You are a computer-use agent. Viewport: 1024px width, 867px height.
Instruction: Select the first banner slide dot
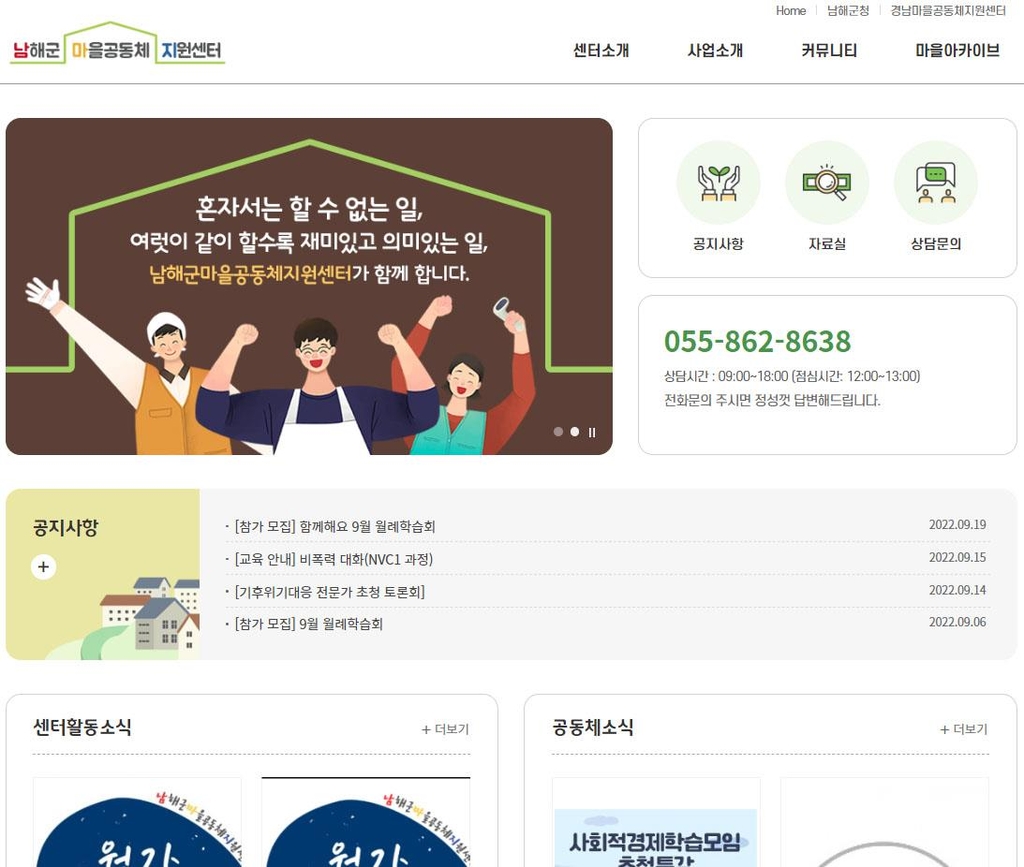pos(558,432)
